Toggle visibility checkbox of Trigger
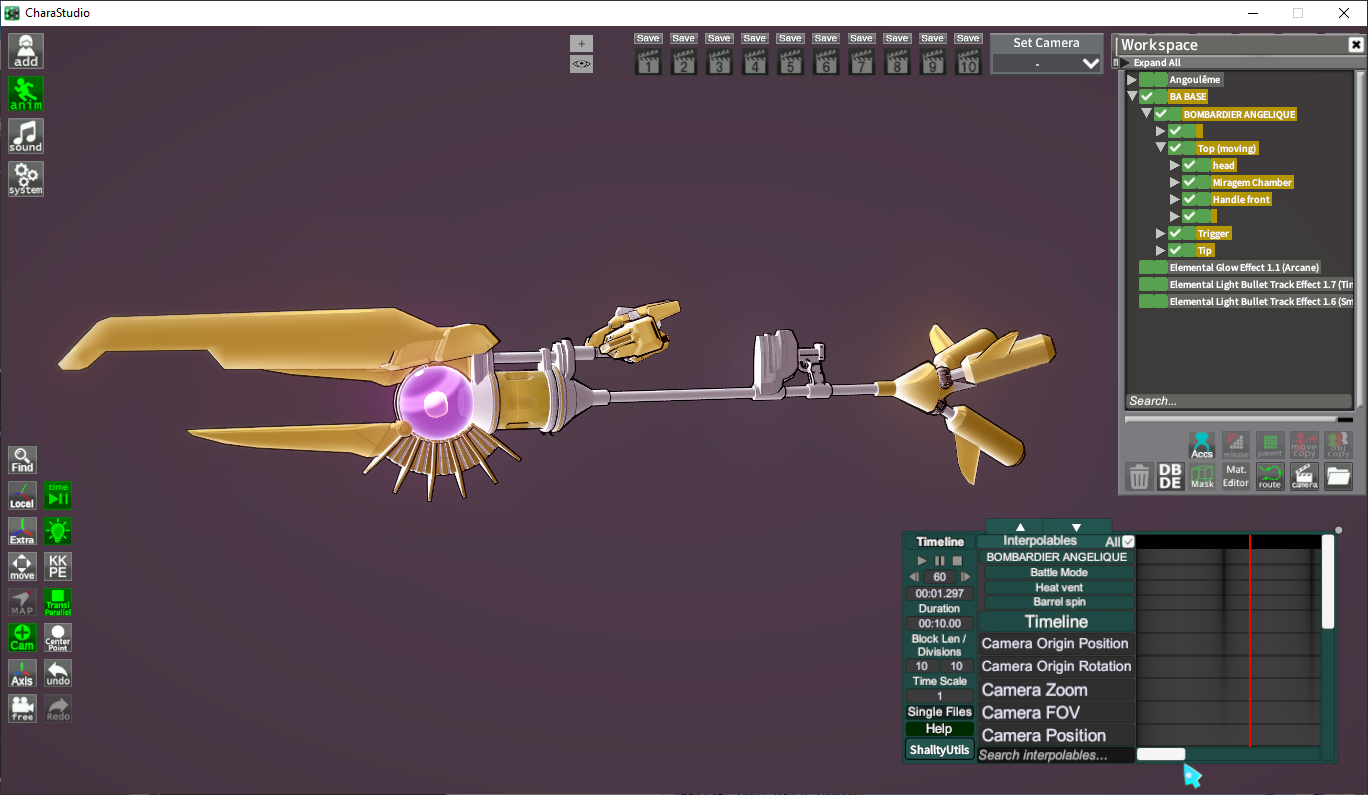Image resolution: width=1368 pixels, height=795 pixels. tap(1174, 233)
